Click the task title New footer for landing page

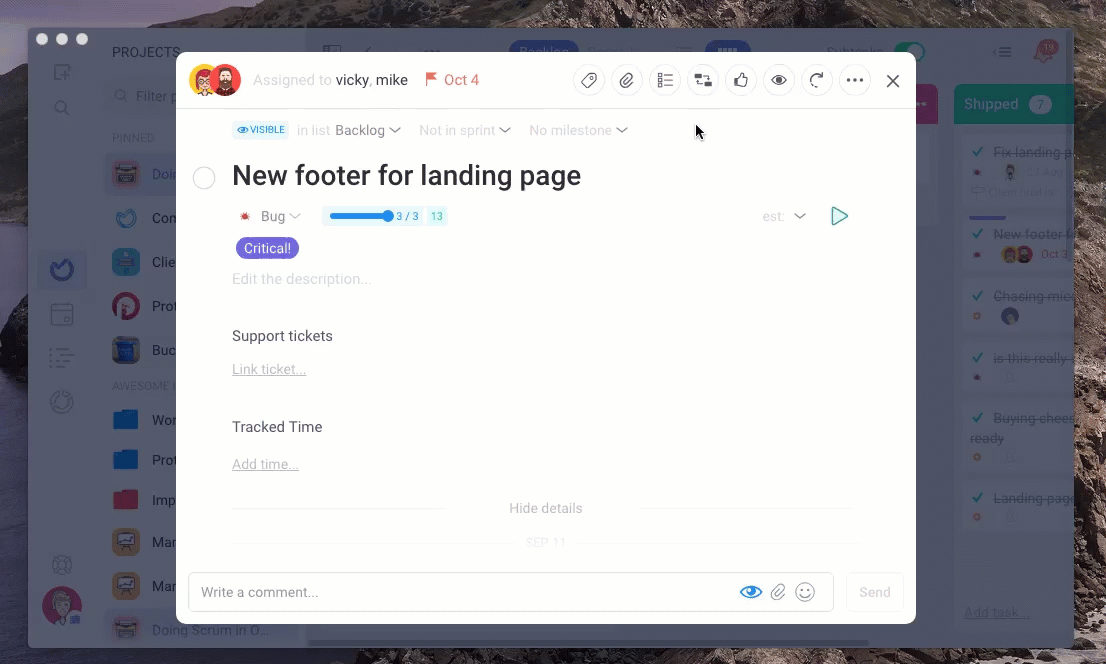click(x=406, y=176)
